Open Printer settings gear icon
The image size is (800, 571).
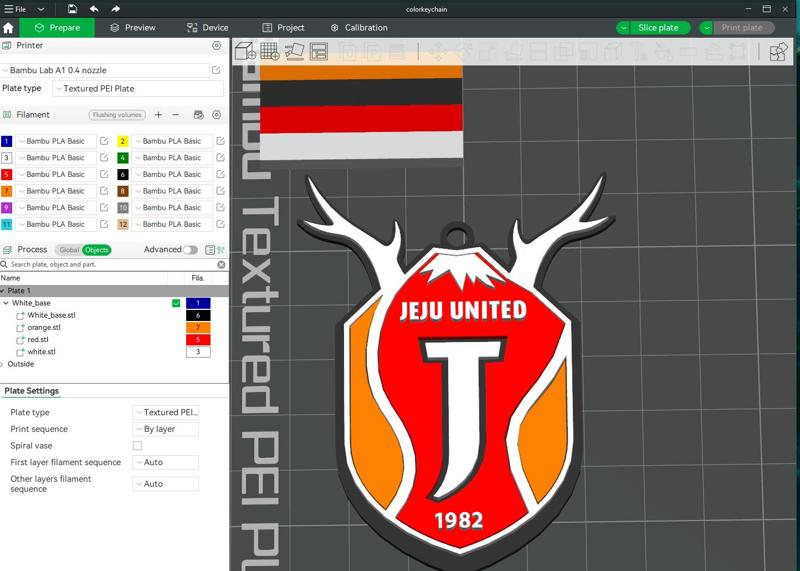(216, 45)
